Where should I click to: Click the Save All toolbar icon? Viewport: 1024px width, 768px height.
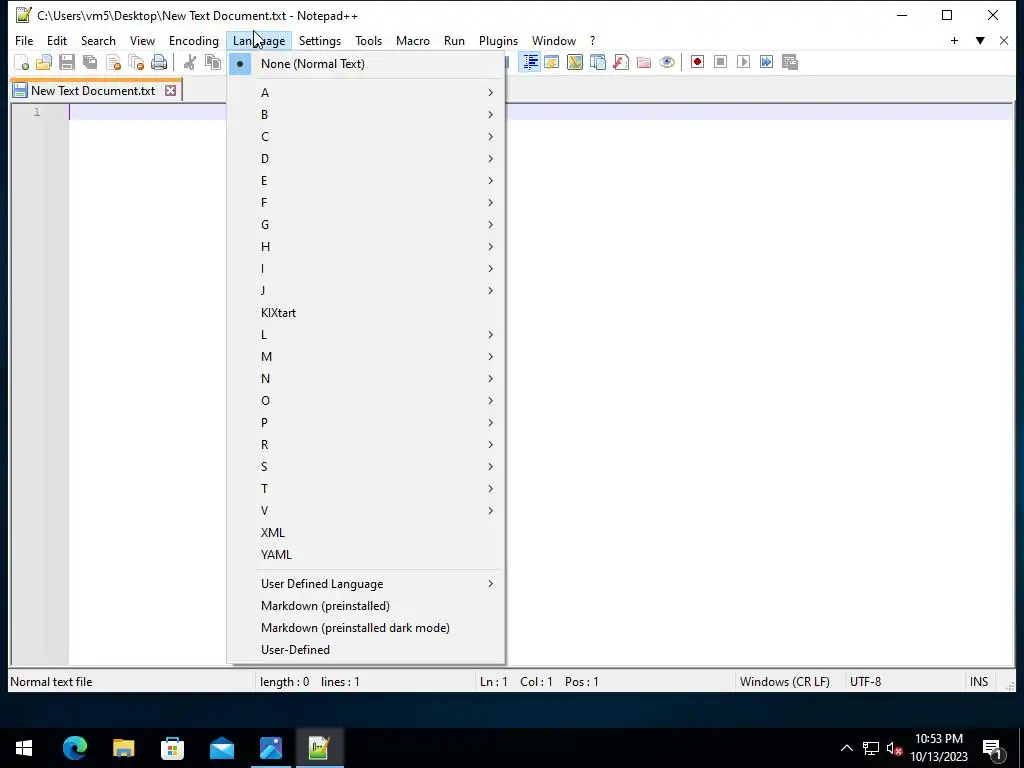pyautogui.click(x=89, y=63)
